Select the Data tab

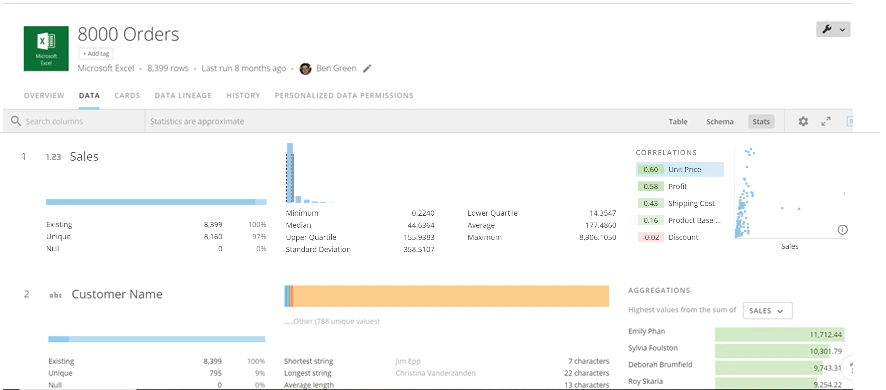[x=89, y=96]
